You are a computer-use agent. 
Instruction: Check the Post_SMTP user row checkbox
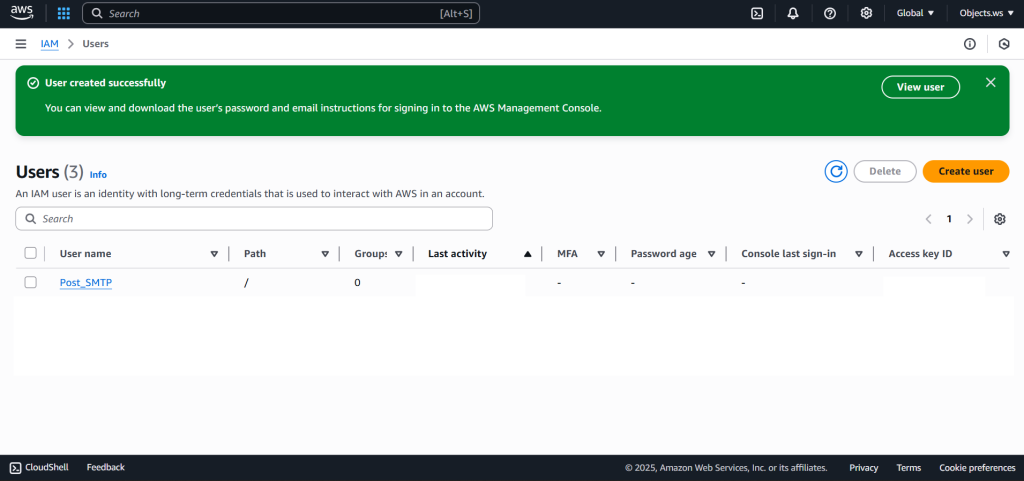(30, 283)
